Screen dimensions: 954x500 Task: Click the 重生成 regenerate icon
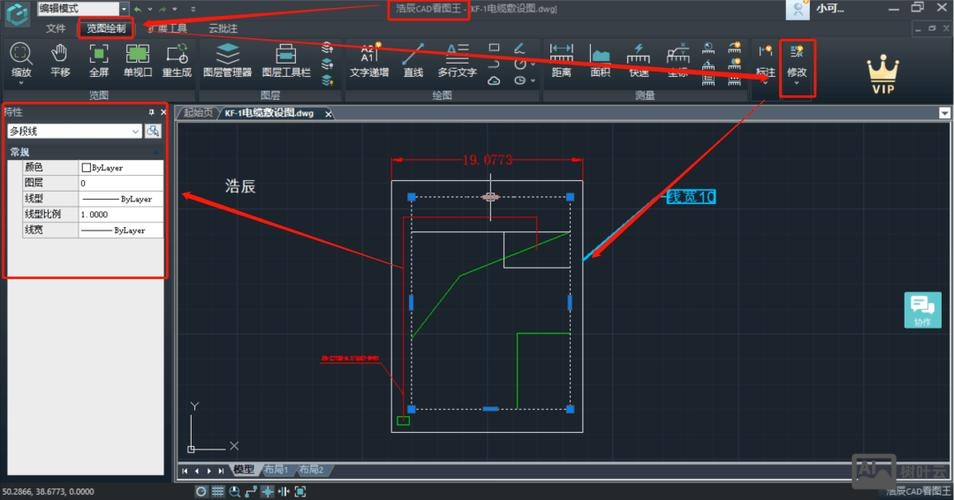click(x=177, y=60)
